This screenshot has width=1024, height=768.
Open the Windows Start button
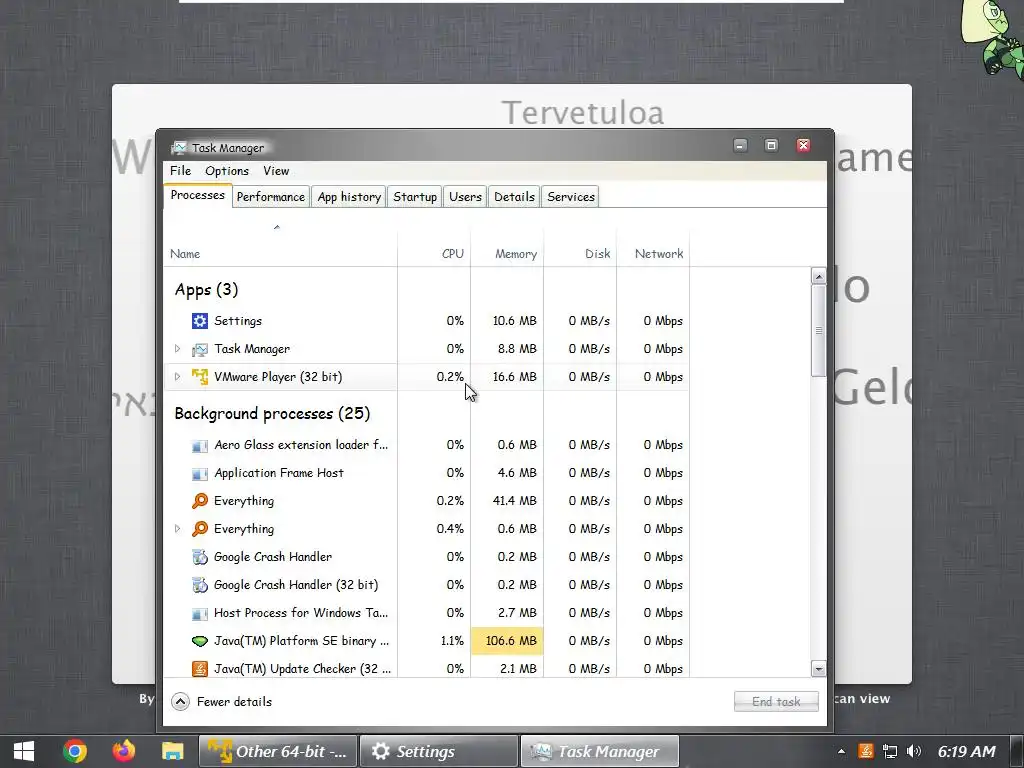click(24, 751)
